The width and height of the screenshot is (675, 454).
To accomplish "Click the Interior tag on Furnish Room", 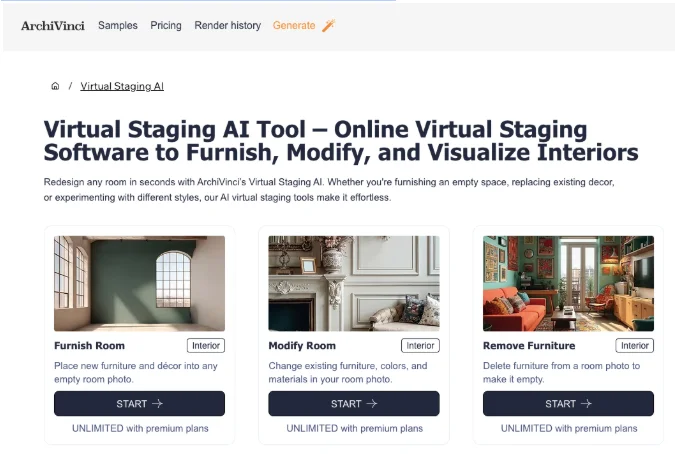I will 206,346.
